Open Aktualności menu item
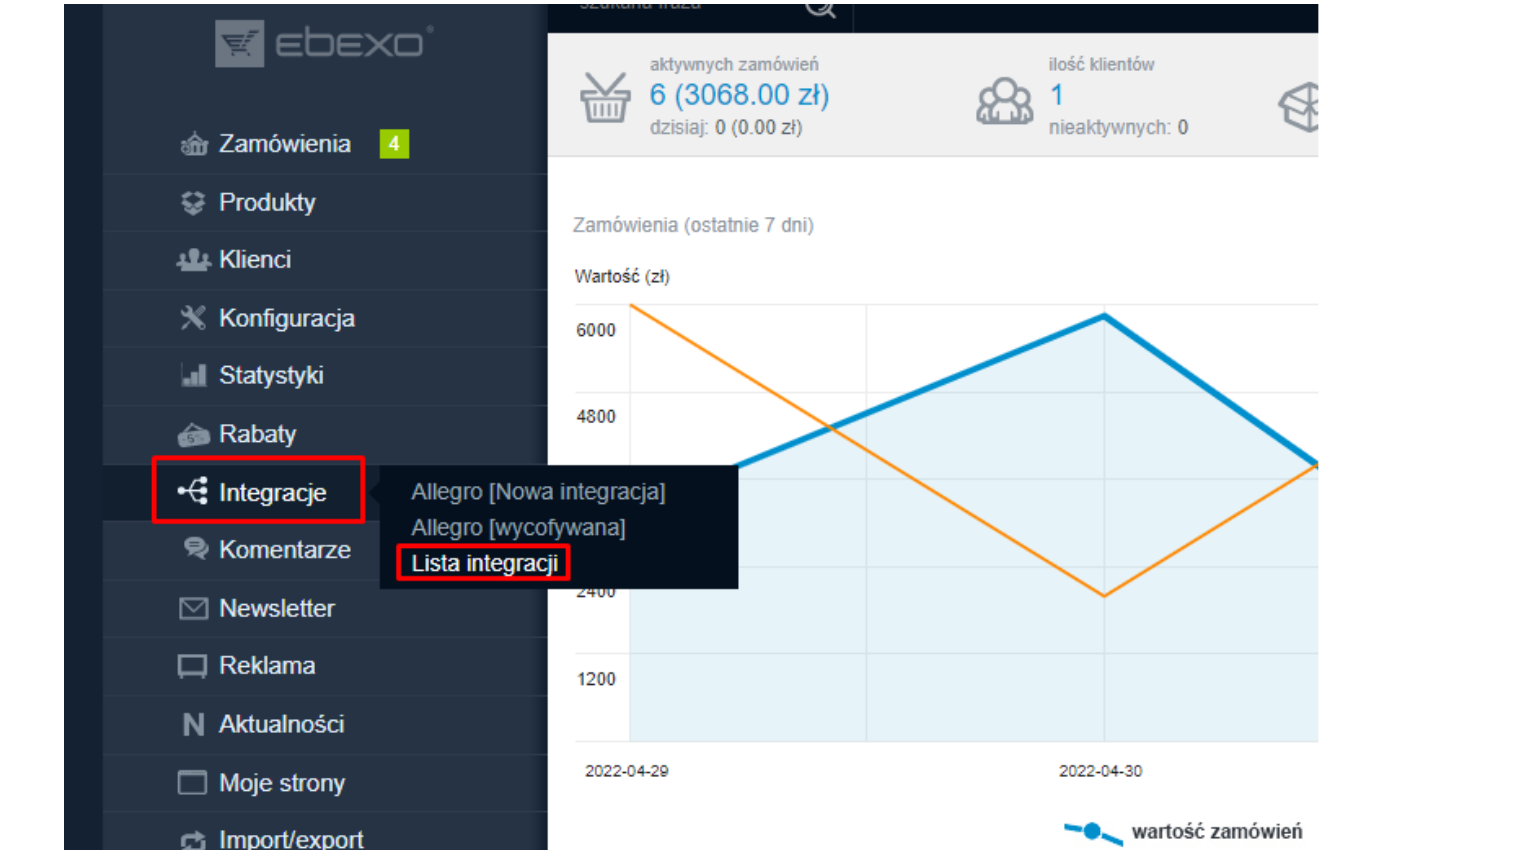Screen dimensions: 1516x850 281,724
